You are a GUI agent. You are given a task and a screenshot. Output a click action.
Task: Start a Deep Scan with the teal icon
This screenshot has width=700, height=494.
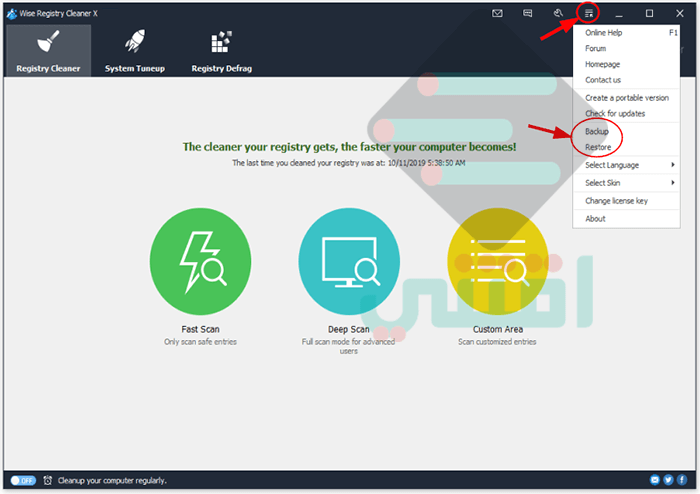[349, 262]
